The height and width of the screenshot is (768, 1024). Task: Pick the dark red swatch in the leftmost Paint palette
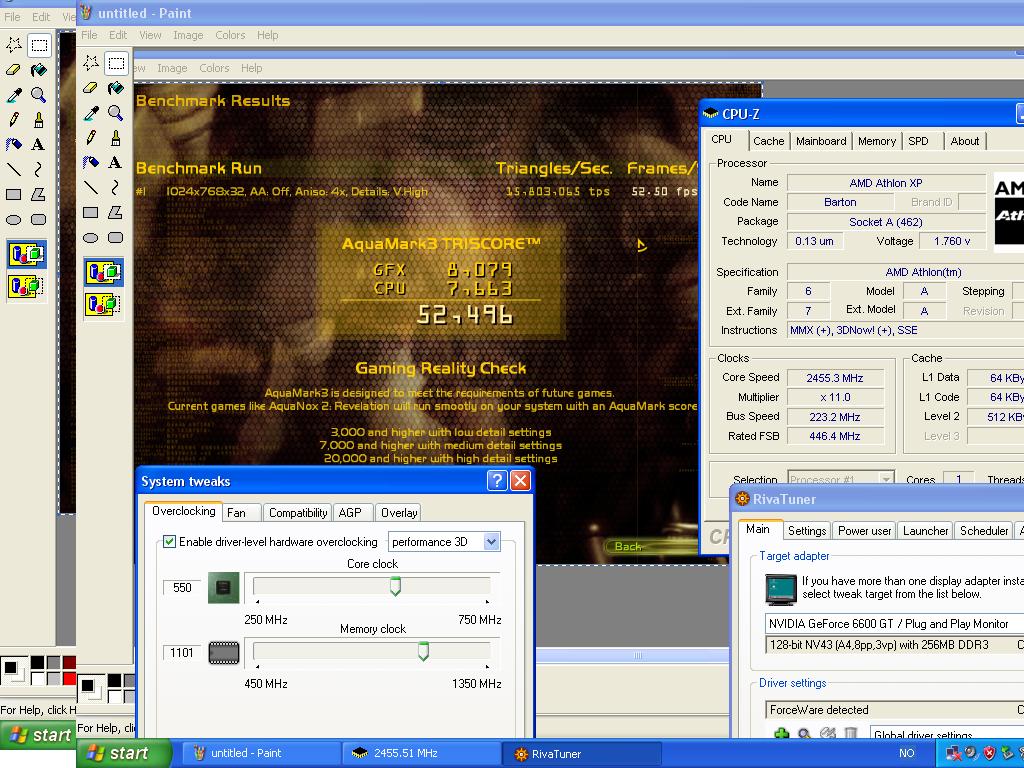69,662
